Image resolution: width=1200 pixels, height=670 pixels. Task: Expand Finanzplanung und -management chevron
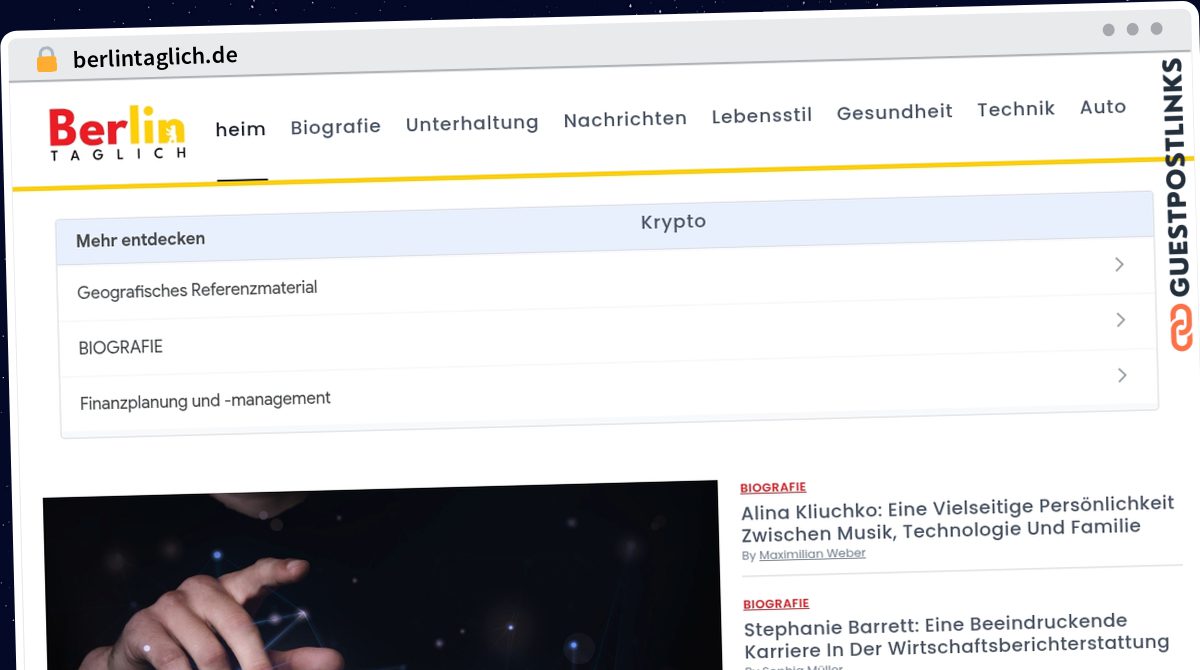[x=1122, y=375]
